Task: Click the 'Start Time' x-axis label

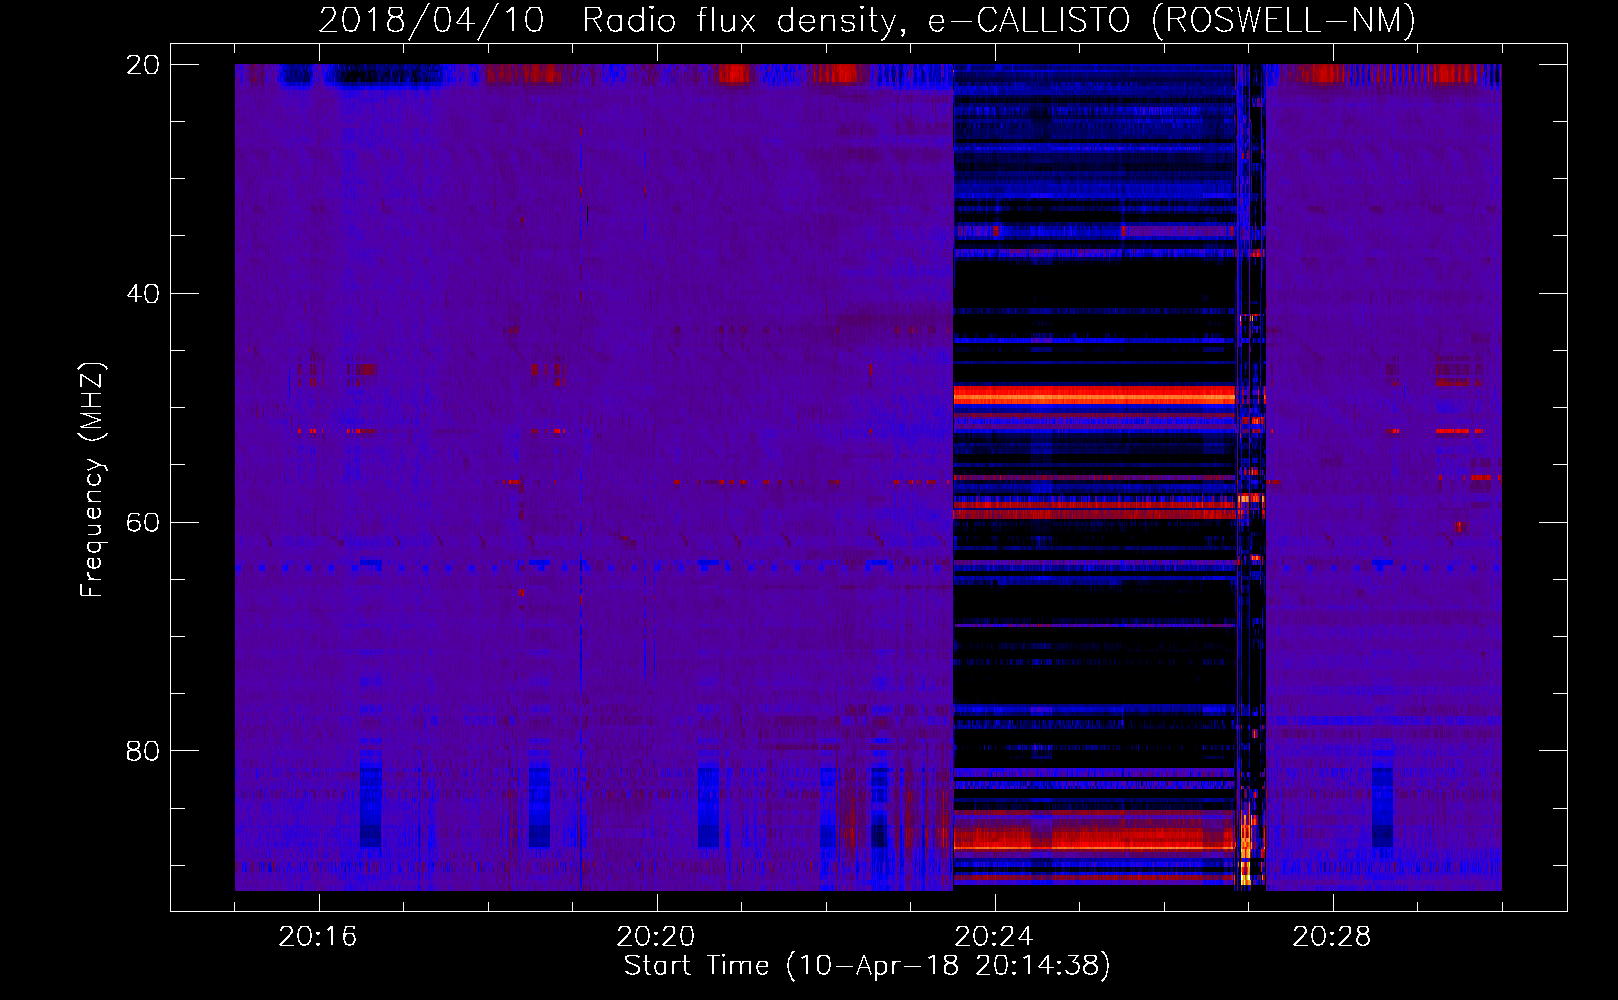Action: [867, 966]
